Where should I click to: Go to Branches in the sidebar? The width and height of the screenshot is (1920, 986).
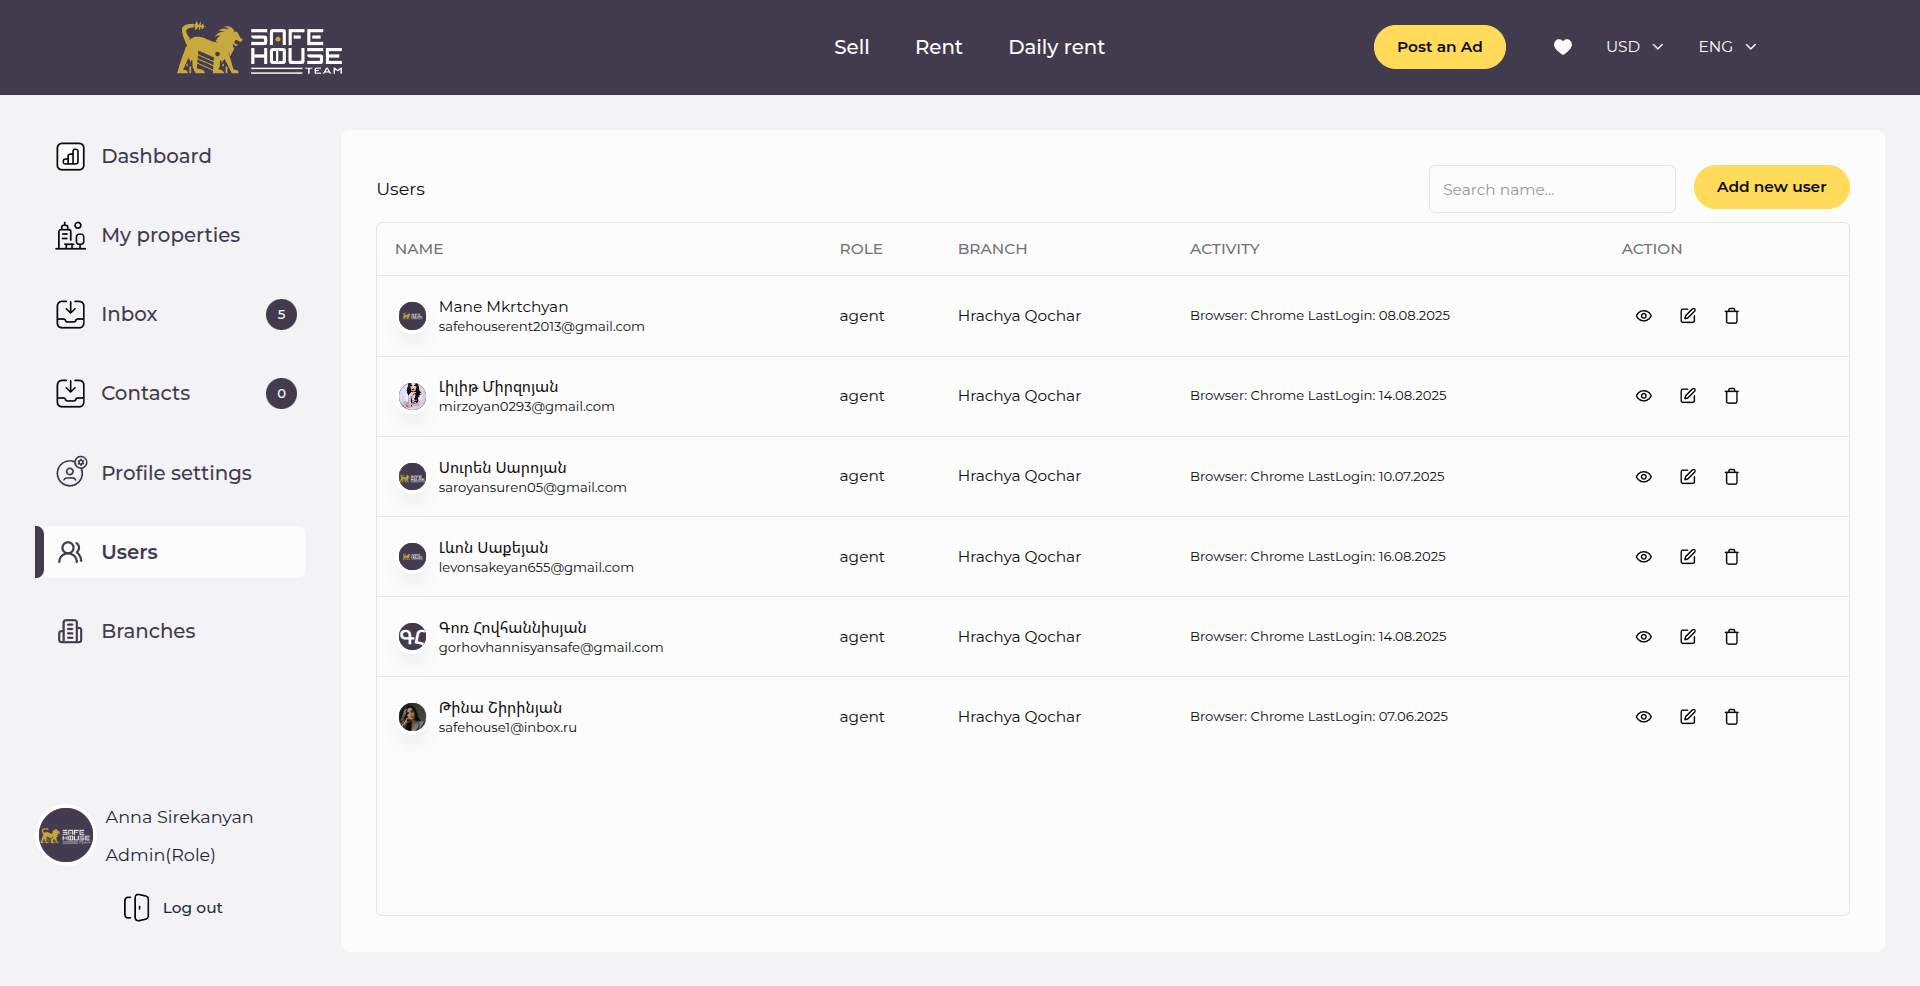148,631
